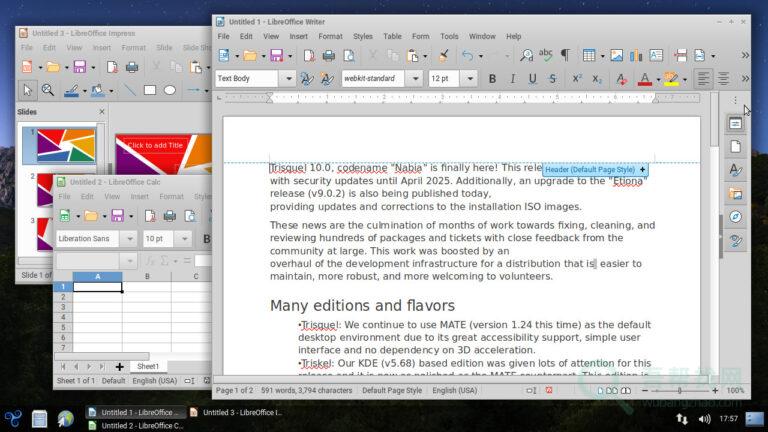Click the Insert Image icon in Writer
Screen dimensions: 768x432
click(617, 55)
